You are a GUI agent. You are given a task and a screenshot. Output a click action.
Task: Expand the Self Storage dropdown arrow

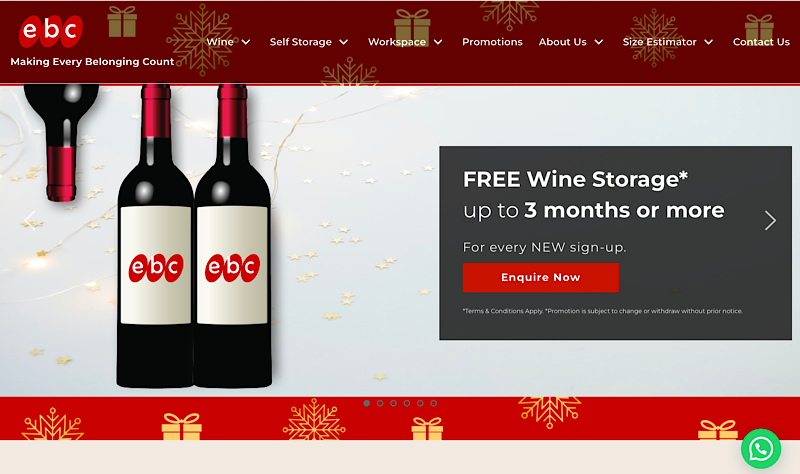click(x=344, y=42)
